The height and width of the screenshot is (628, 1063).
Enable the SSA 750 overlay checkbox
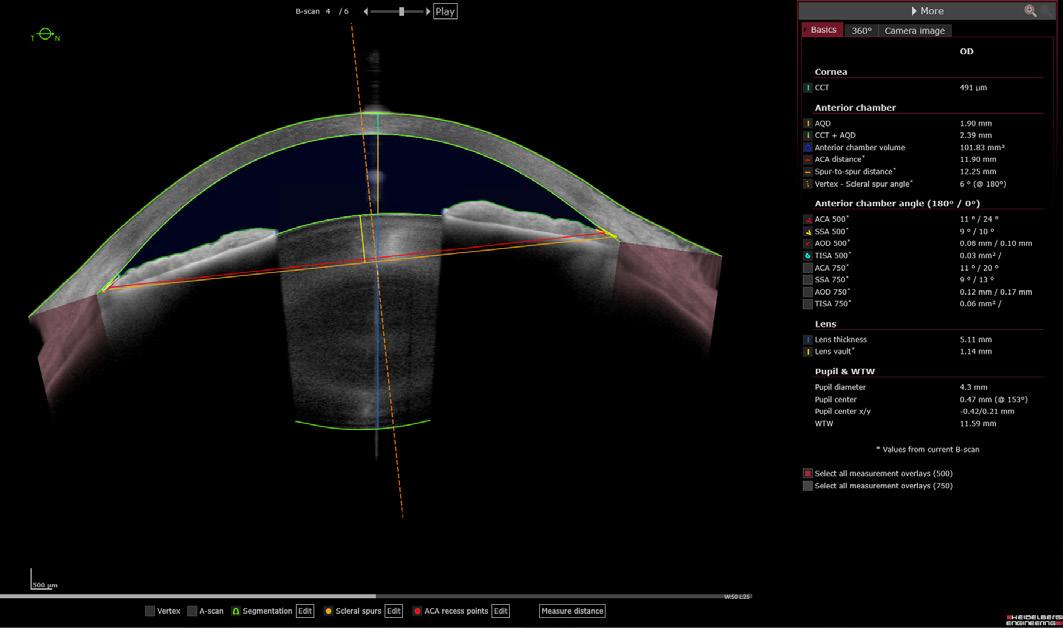[807, 279]
